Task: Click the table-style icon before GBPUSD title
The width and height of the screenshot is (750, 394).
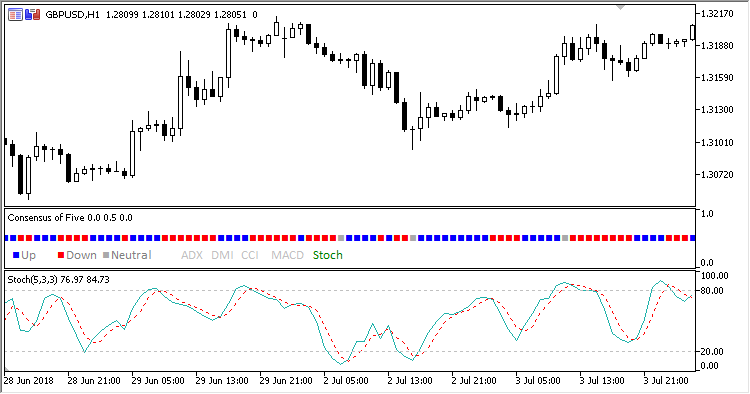Action: [15, 15]
